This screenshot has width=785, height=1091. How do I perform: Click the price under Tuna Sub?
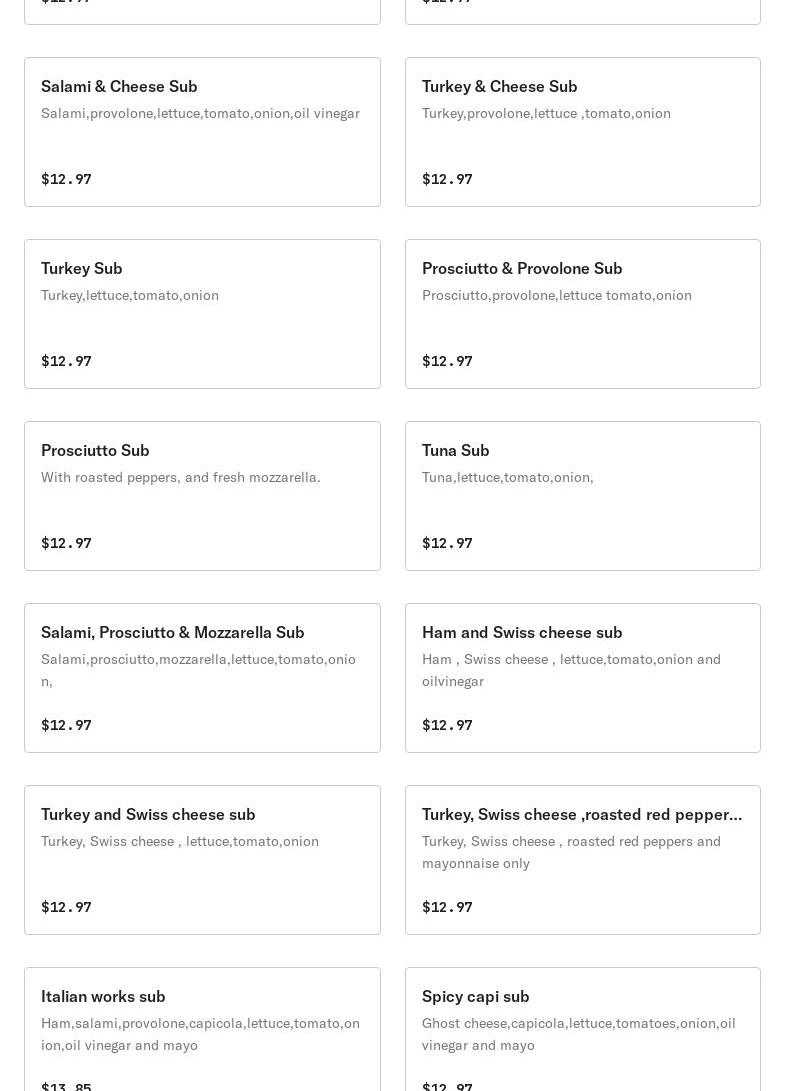447,543
